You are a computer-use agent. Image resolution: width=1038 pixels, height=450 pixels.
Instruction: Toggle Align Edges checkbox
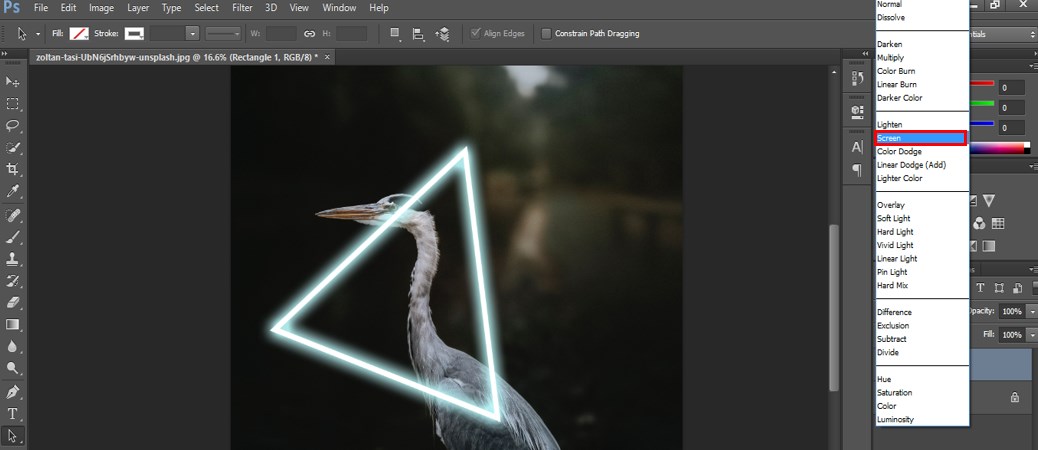pos(475,34)
